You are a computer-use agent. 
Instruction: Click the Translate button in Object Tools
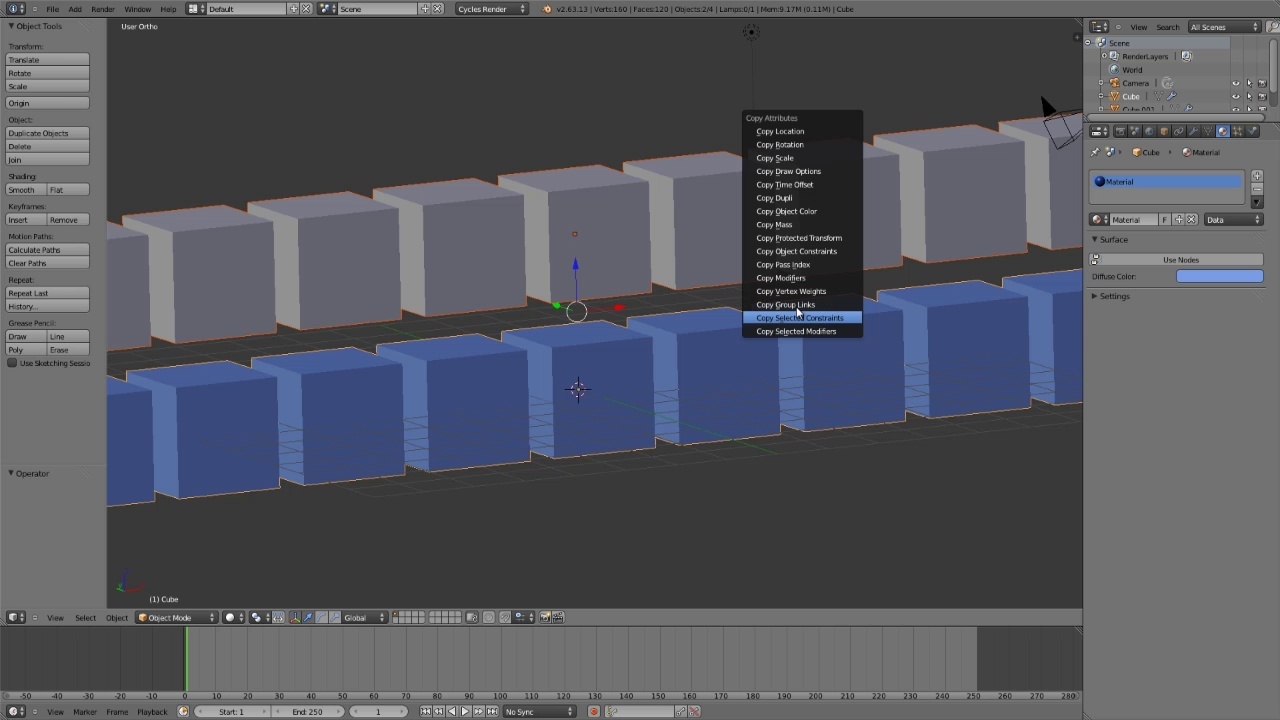pyautogui.click(x=47, y=59)
